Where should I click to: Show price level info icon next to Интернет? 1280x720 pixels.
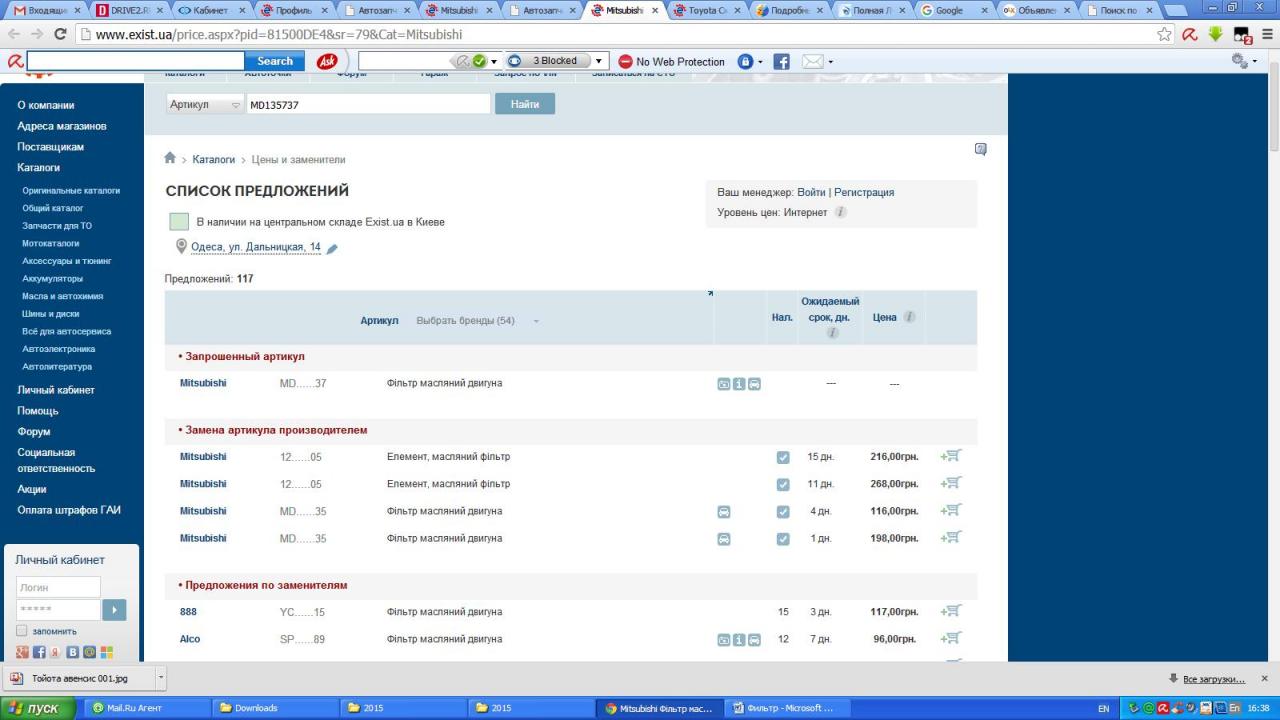coord(840,212)
